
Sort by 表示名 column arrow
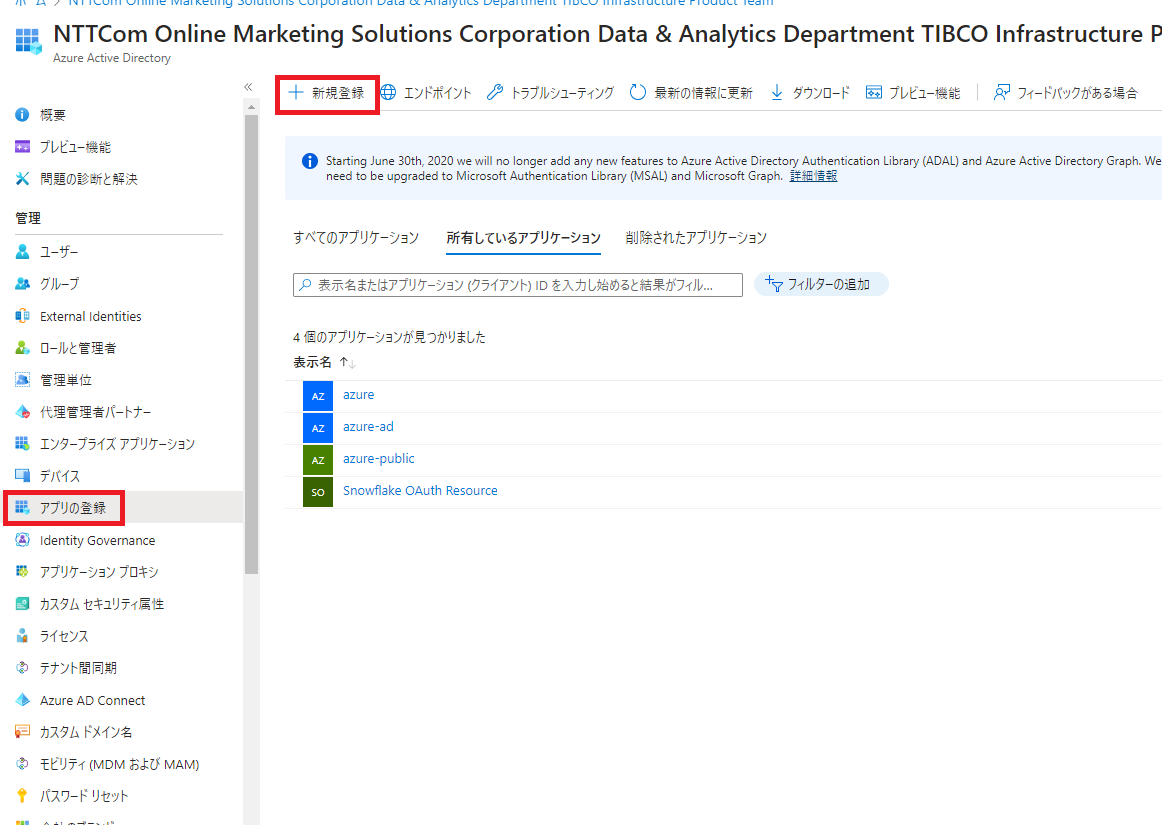point(348,362)
